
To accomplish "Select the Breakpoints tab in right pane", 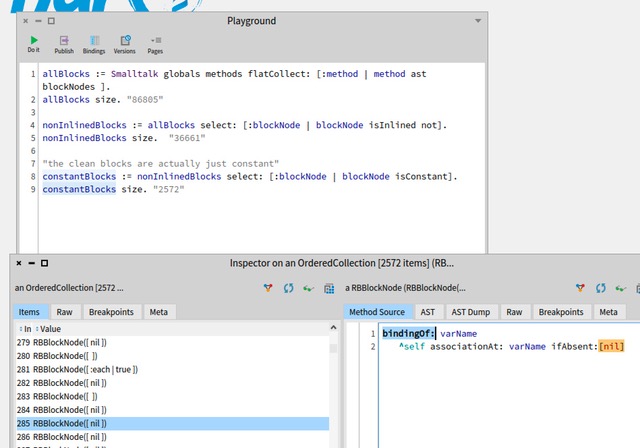I will [x=560, y=312].
